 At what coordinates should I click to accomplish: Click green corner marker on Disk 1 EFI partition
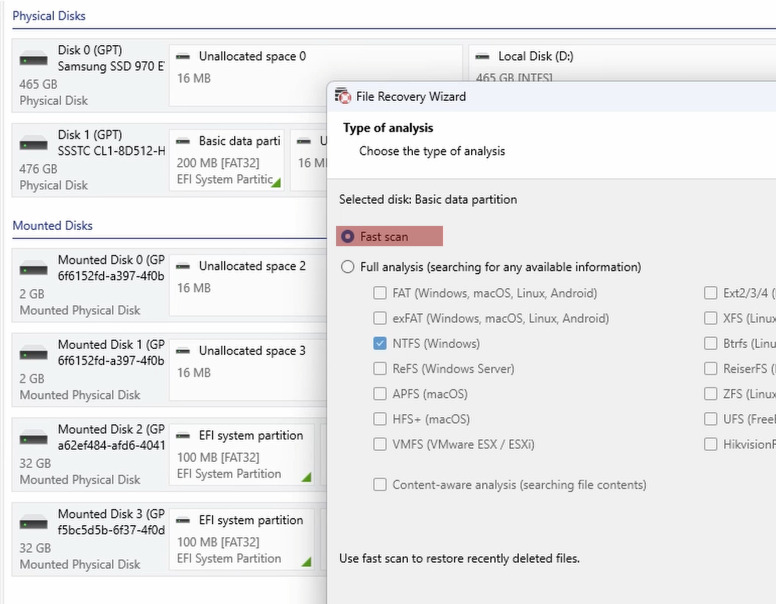click(276, 183)
